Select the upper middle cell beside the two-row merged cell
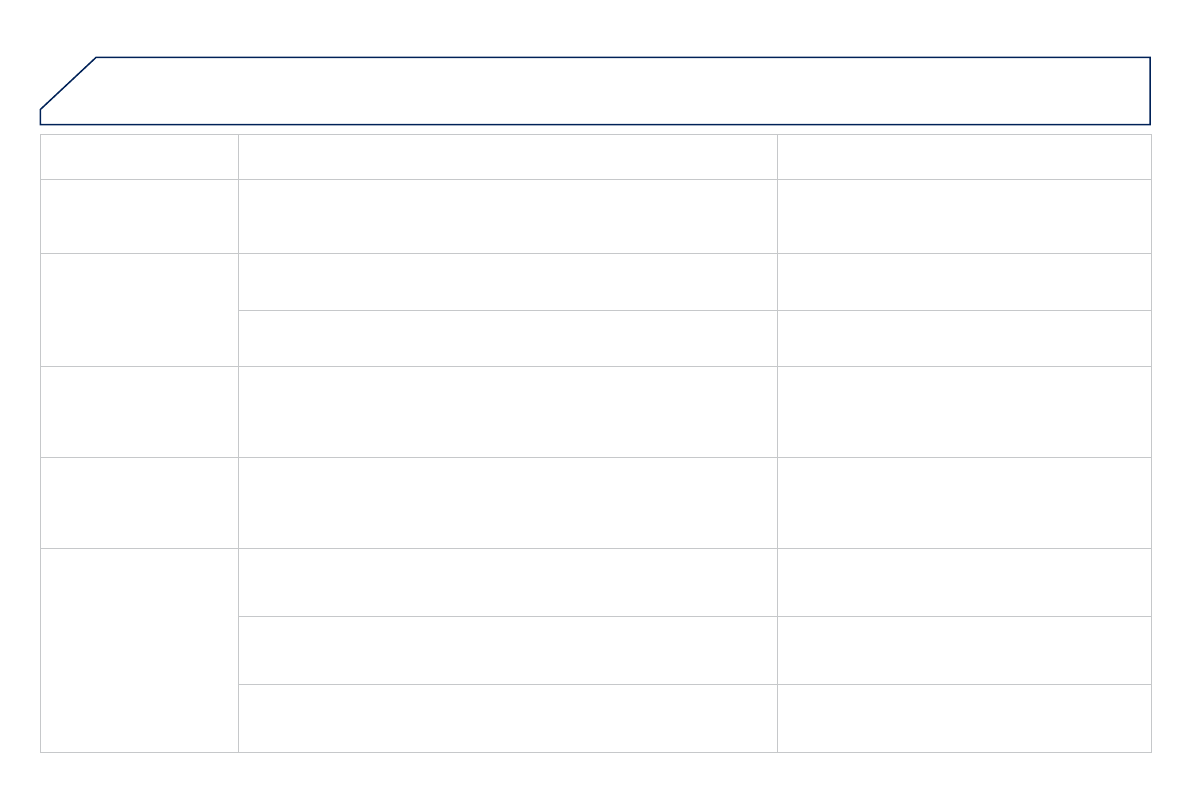1191x794 pixels. tap(507, 282)
